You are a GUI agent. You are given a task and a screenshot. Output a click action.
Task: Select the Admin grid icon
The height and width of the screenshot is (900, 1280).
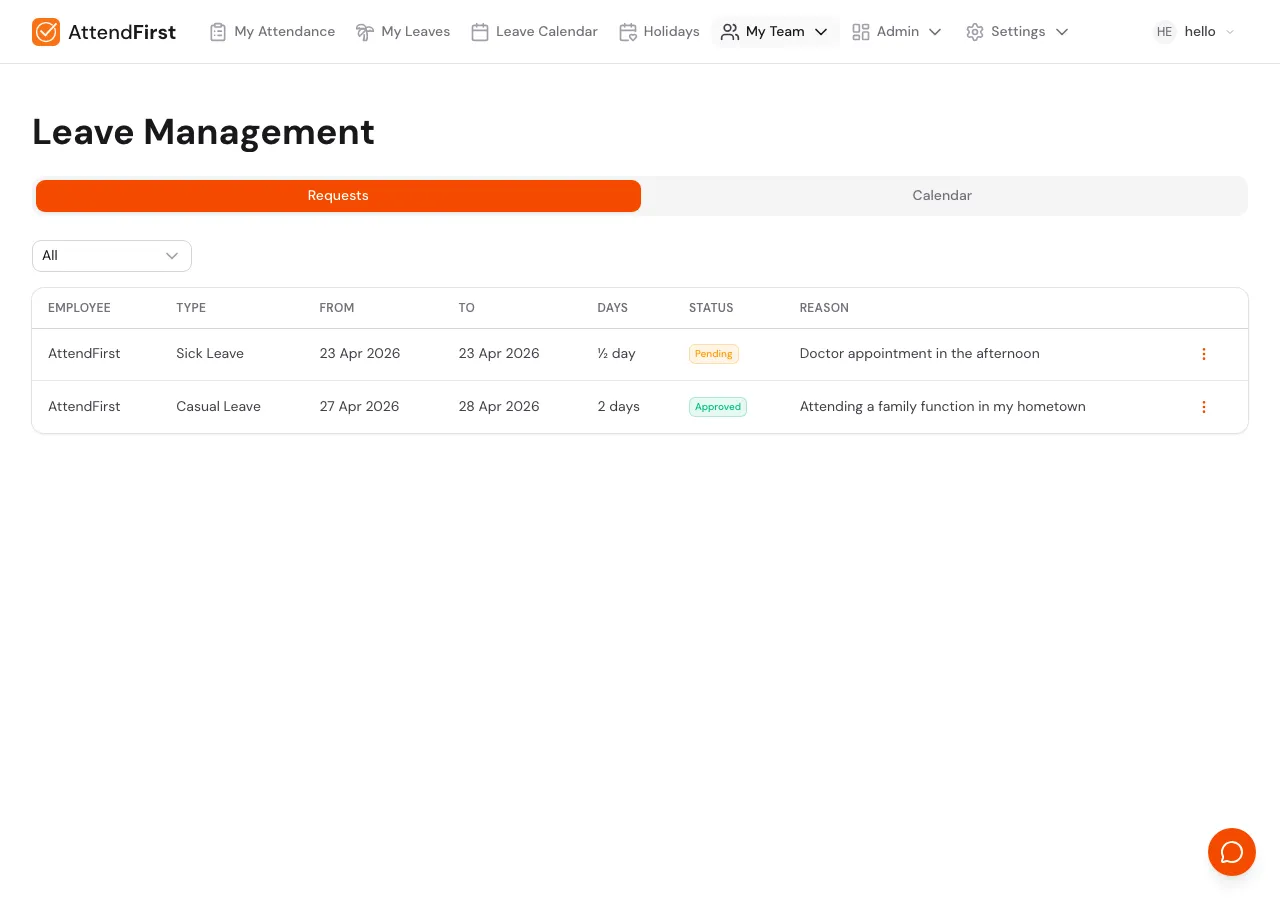click(x=861, y=31)
